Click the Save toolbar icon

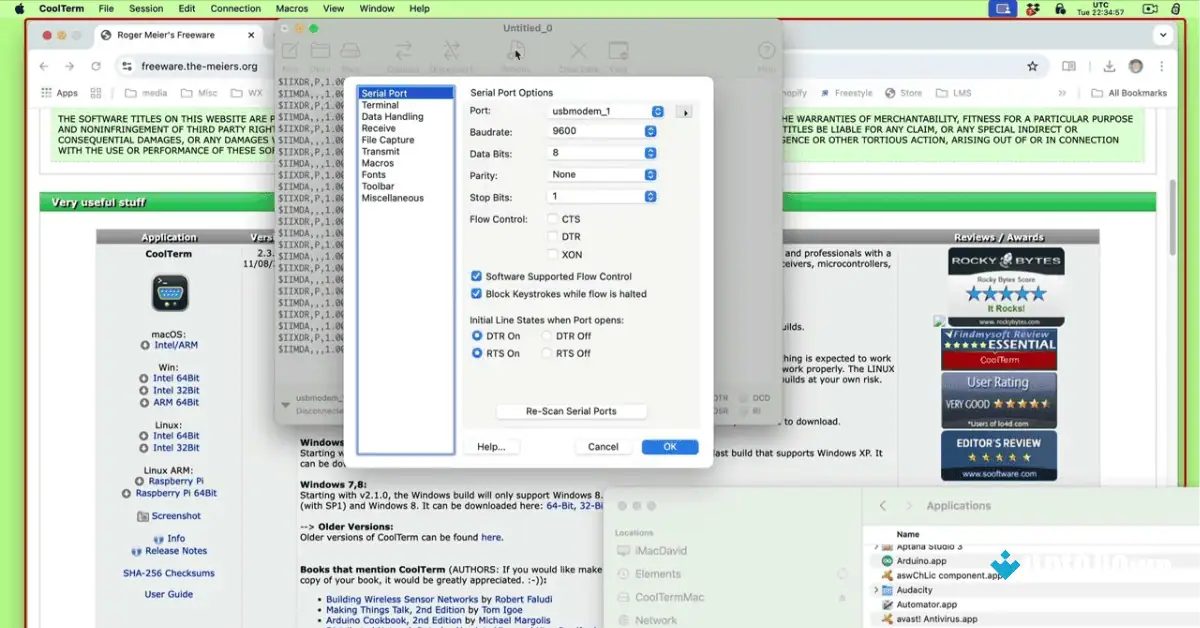(x=351, y=50)
